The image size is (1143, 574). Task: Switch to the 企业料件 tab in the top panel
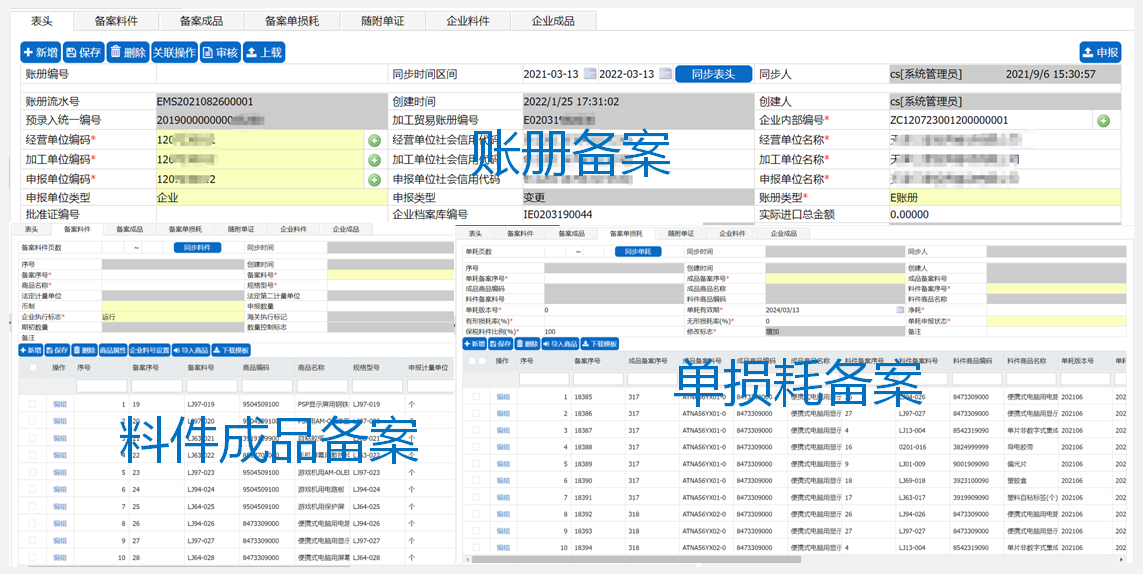point(467,21)
